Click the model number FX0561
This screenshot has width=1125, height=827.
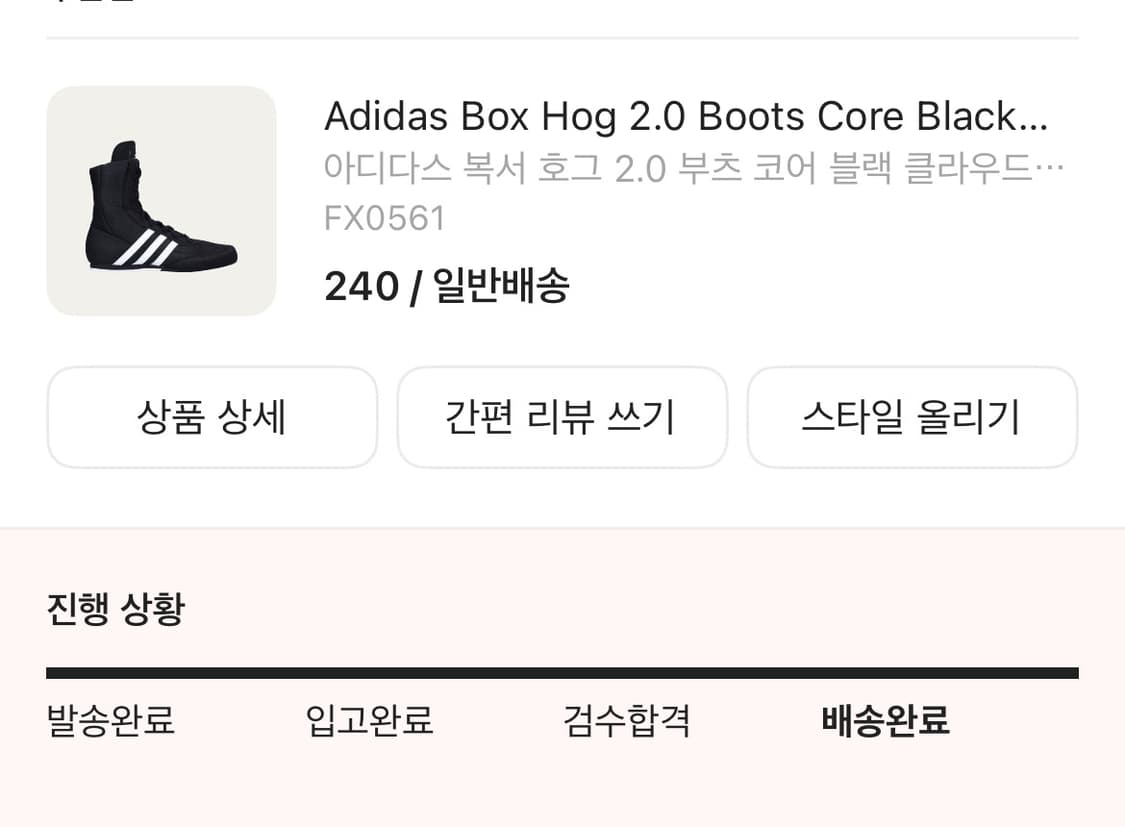[x=385, y=216]
